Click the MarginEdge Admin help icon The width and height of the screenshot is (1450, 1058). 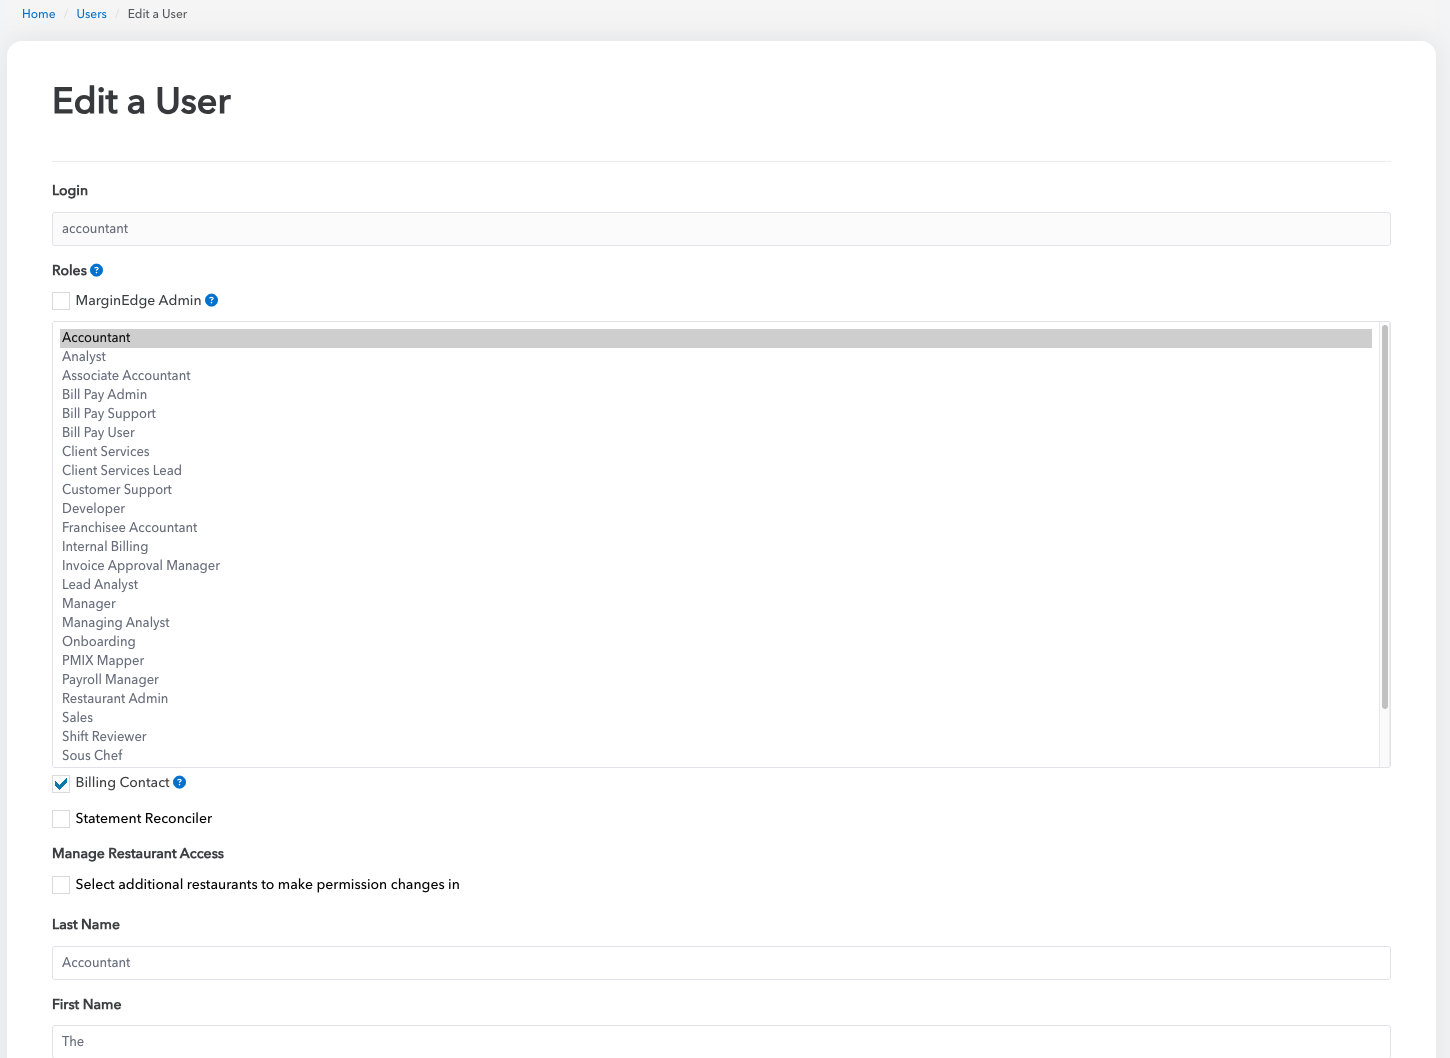(212, 300)
